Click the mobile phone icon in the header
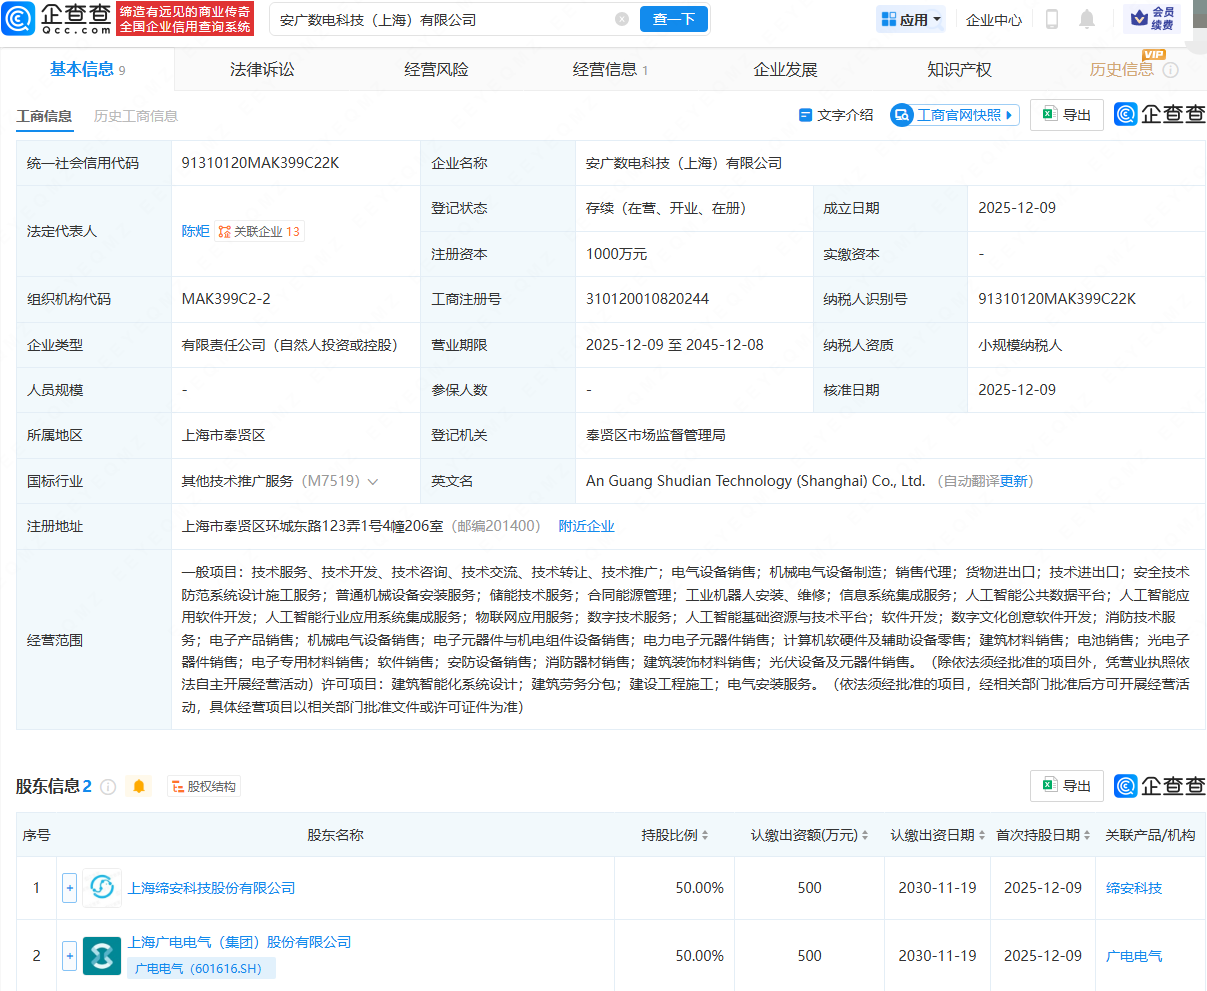1207x991 pixels. coord(1050,19)
